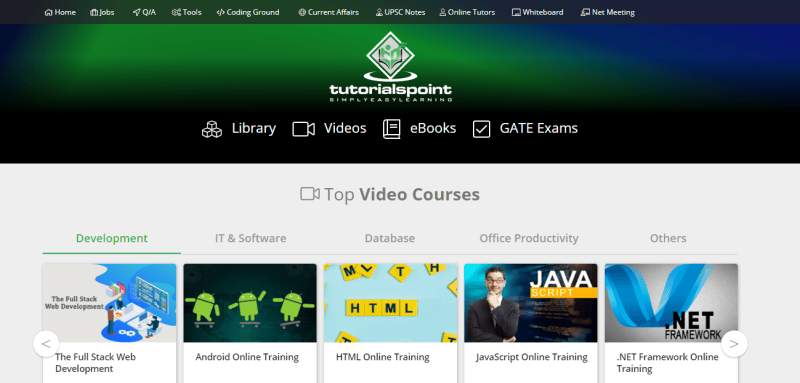
Task: Click the Jobs briefcase icon
Action: click(94, 12)
